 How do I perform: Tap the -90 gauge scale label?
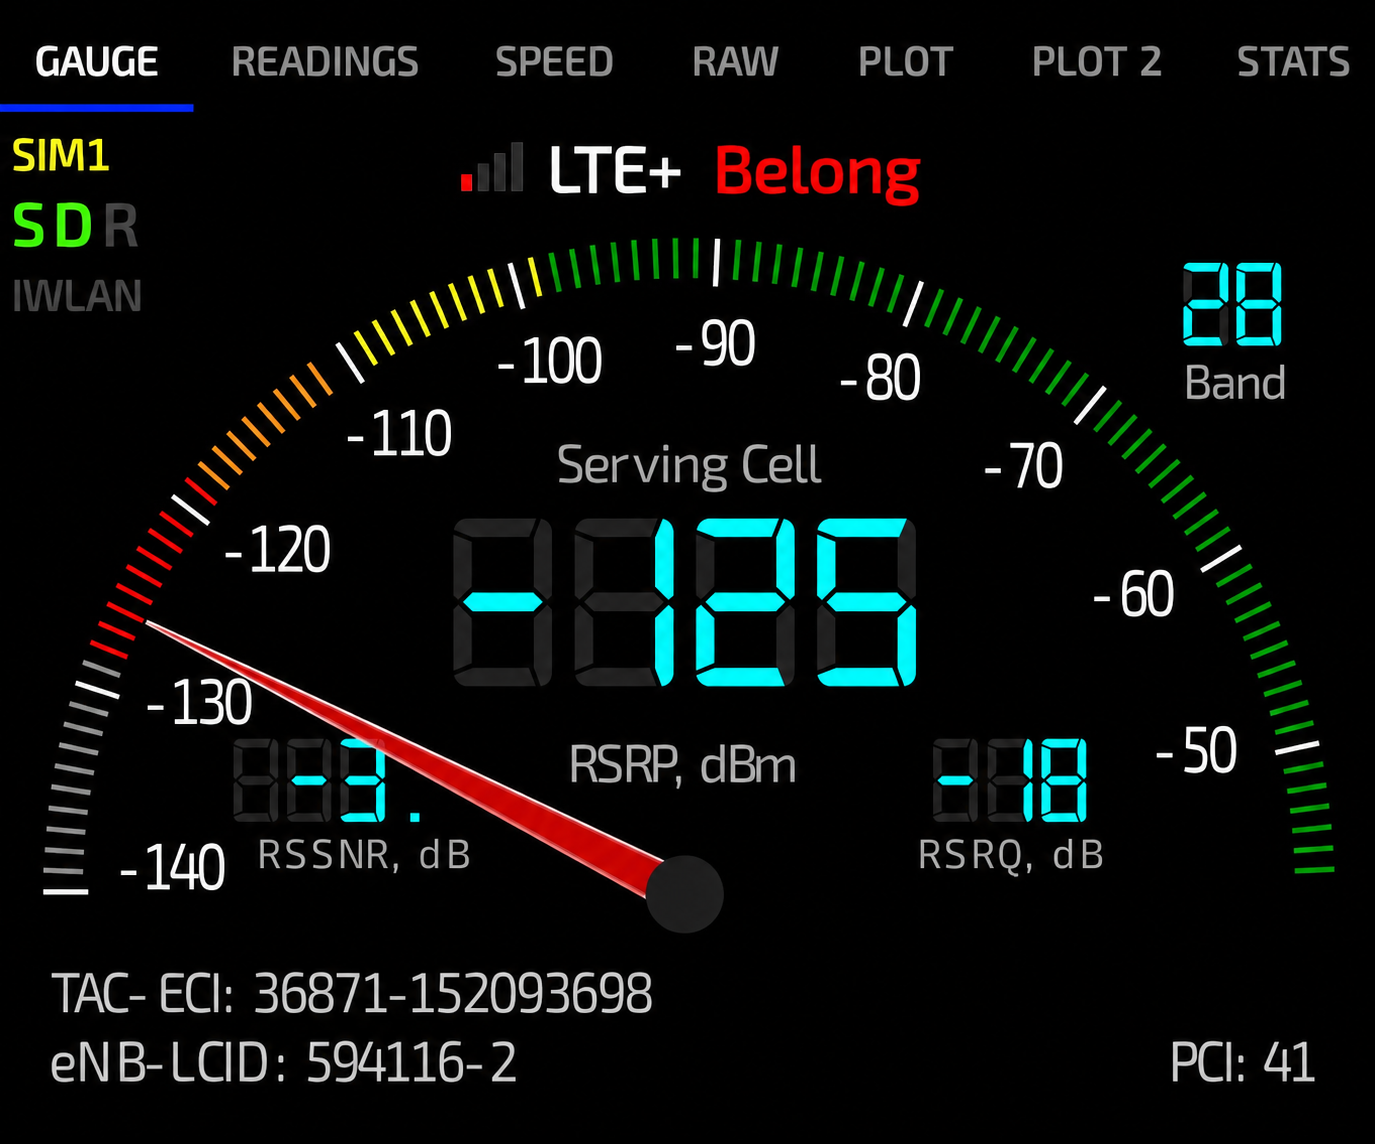715,345
